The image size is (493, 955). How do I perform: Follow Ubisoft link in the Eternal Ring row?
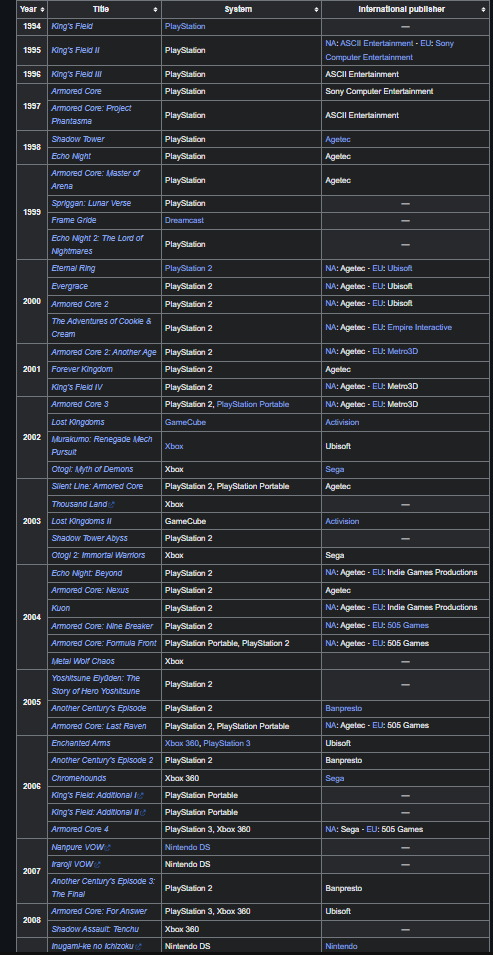400,269
